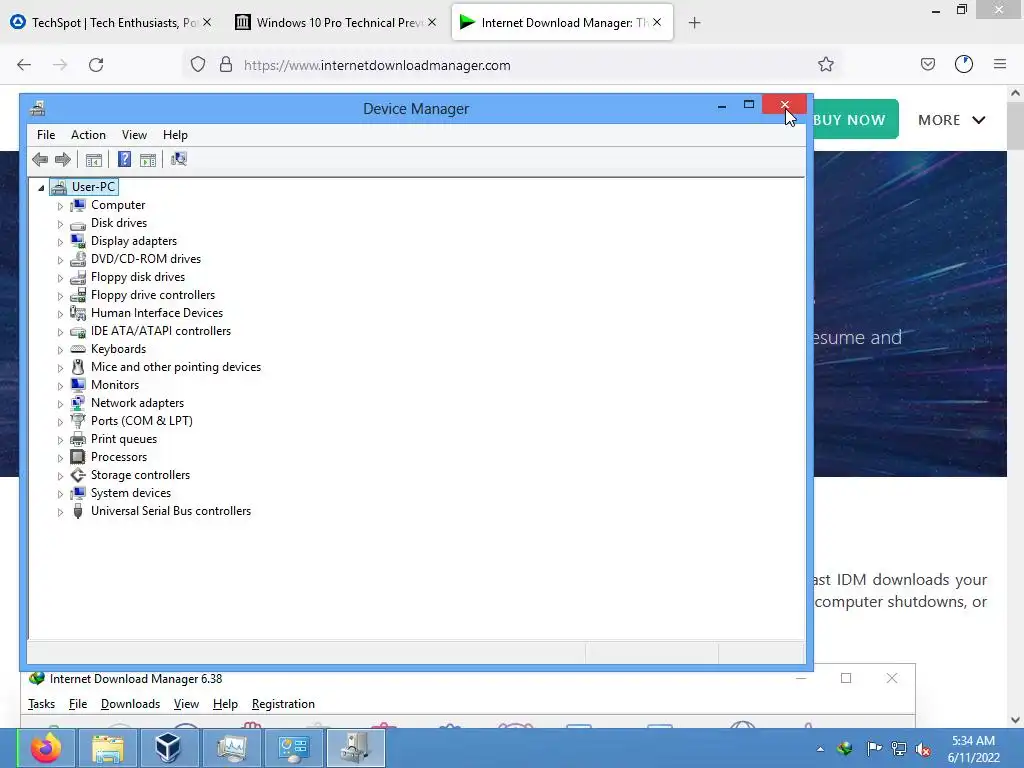This screenshot has height=768, width=1024.
Task: Select Mice and other pointing devices item
Action: [176, 367]
